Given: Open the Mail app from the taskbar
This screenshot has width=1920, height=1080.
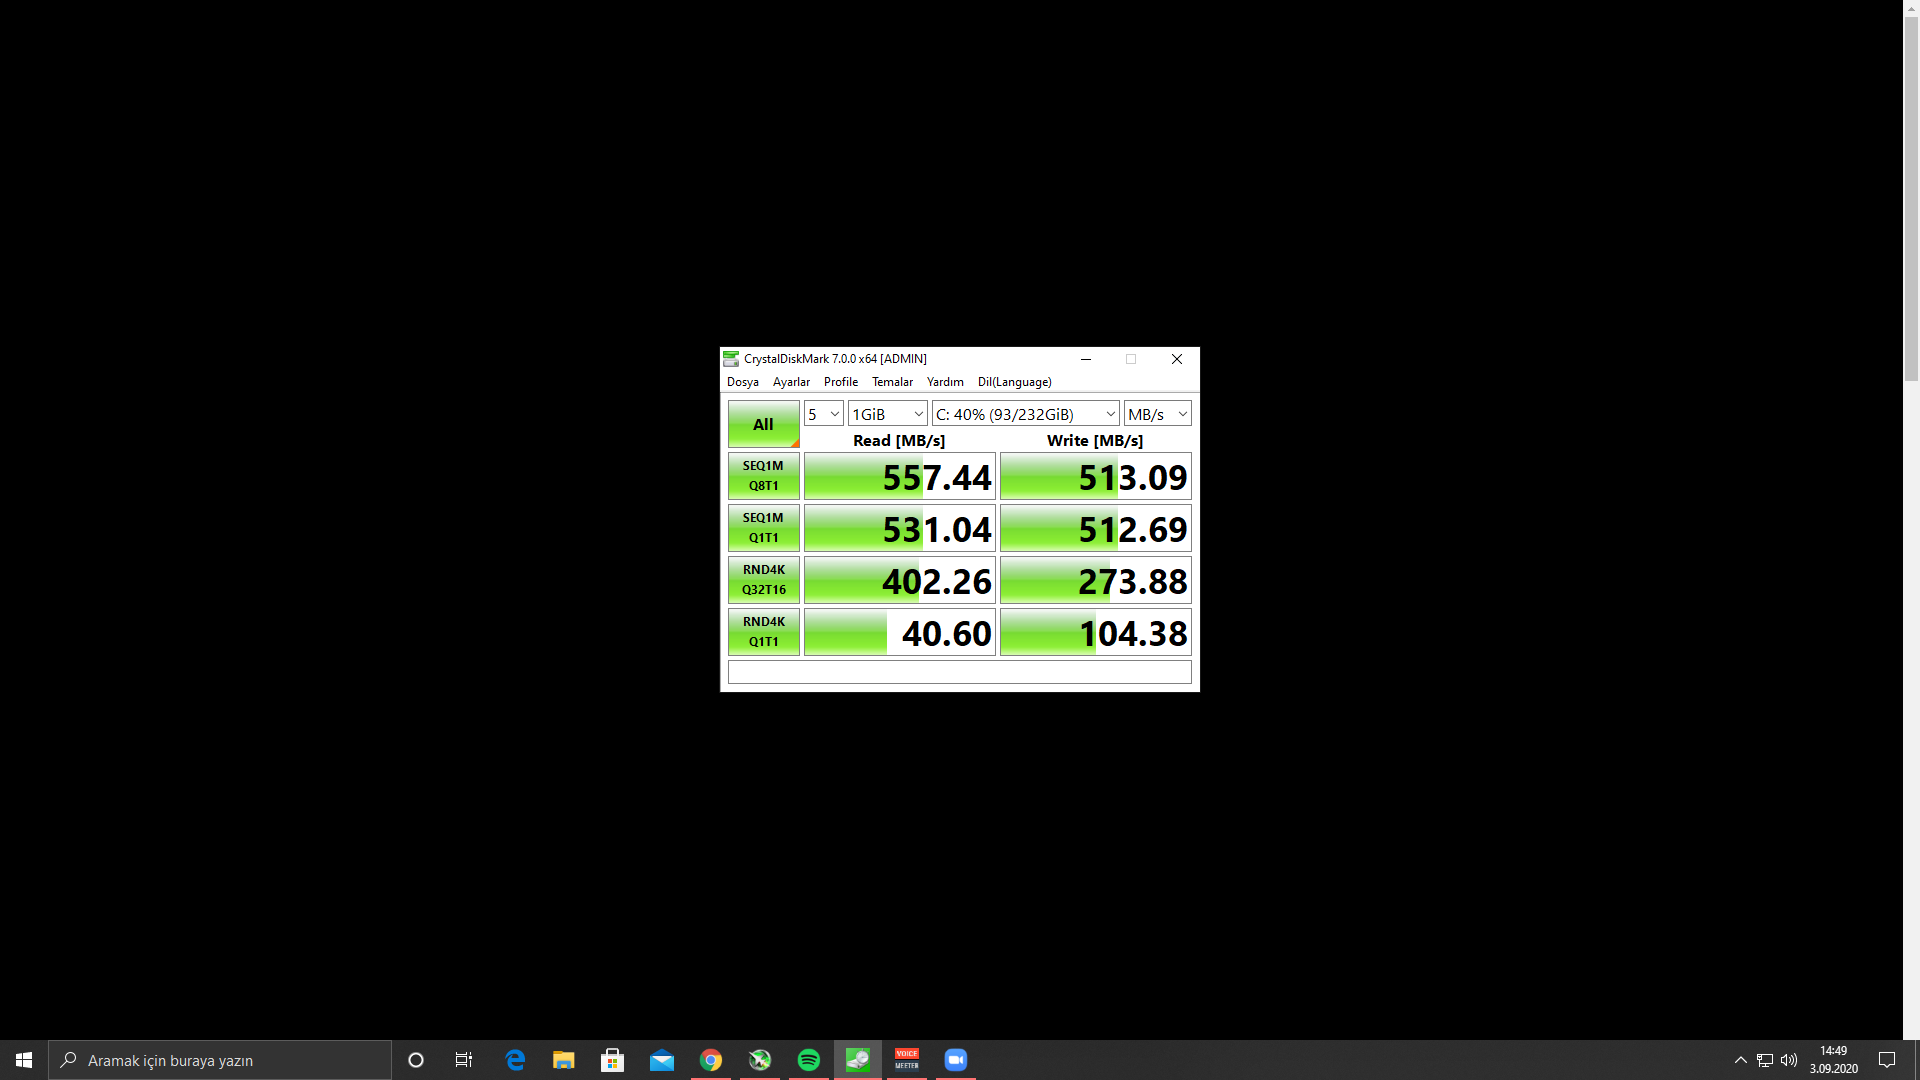Looking at the screenshot, I should pos(662,1060).
